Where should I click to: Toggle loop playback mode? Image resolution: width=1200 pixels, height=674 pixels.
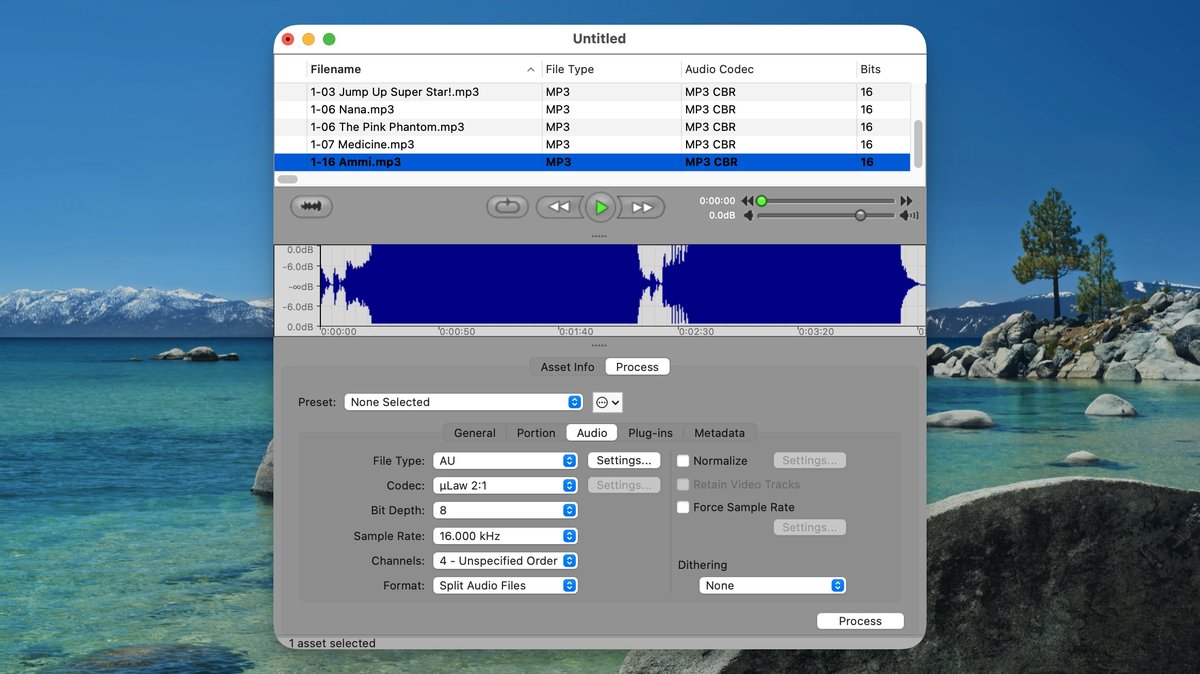click(x=508, y=206)
